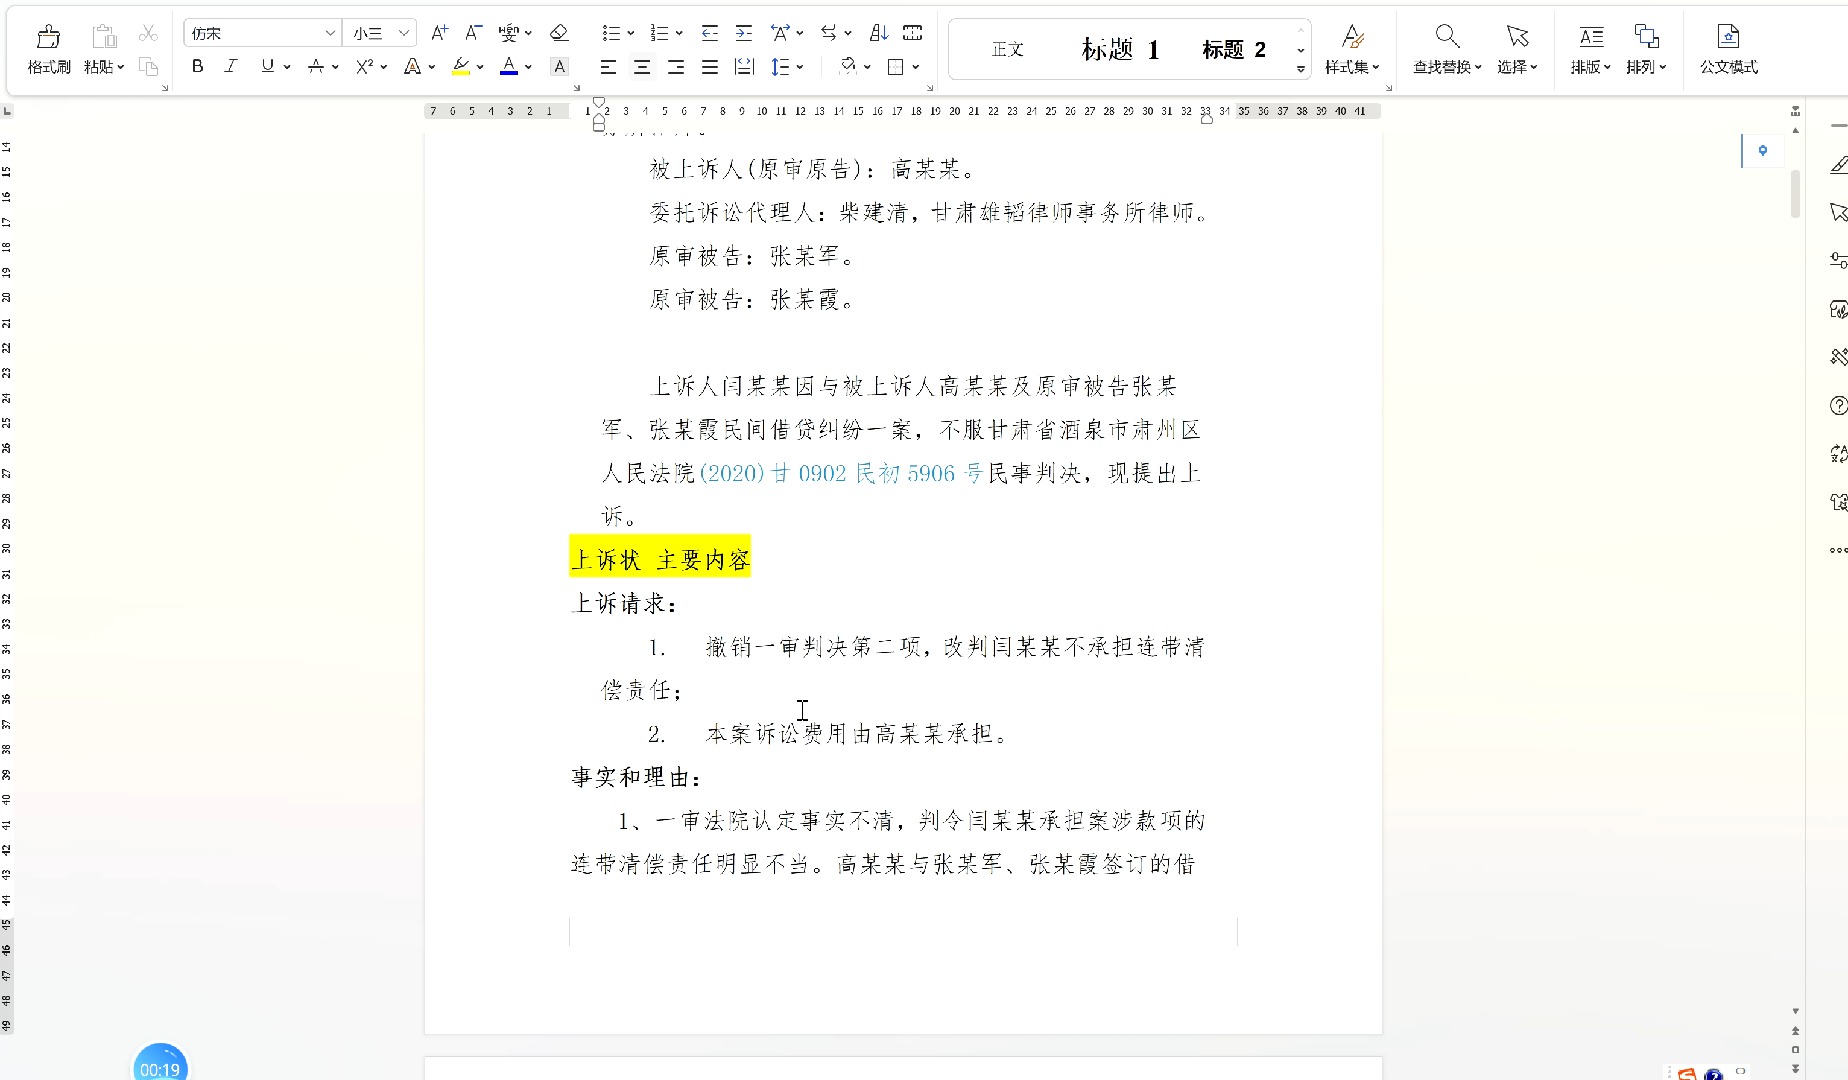Decrease font size with the A- icon
The image size is (1848, 1080).
(x=474, y=33)
